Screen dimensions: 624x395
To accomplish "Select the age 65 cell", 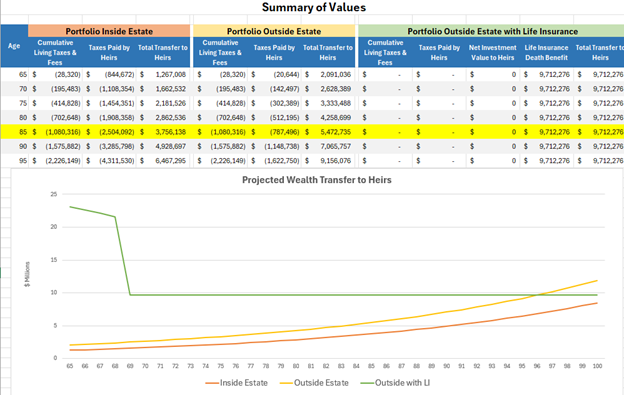I will 15,74.
